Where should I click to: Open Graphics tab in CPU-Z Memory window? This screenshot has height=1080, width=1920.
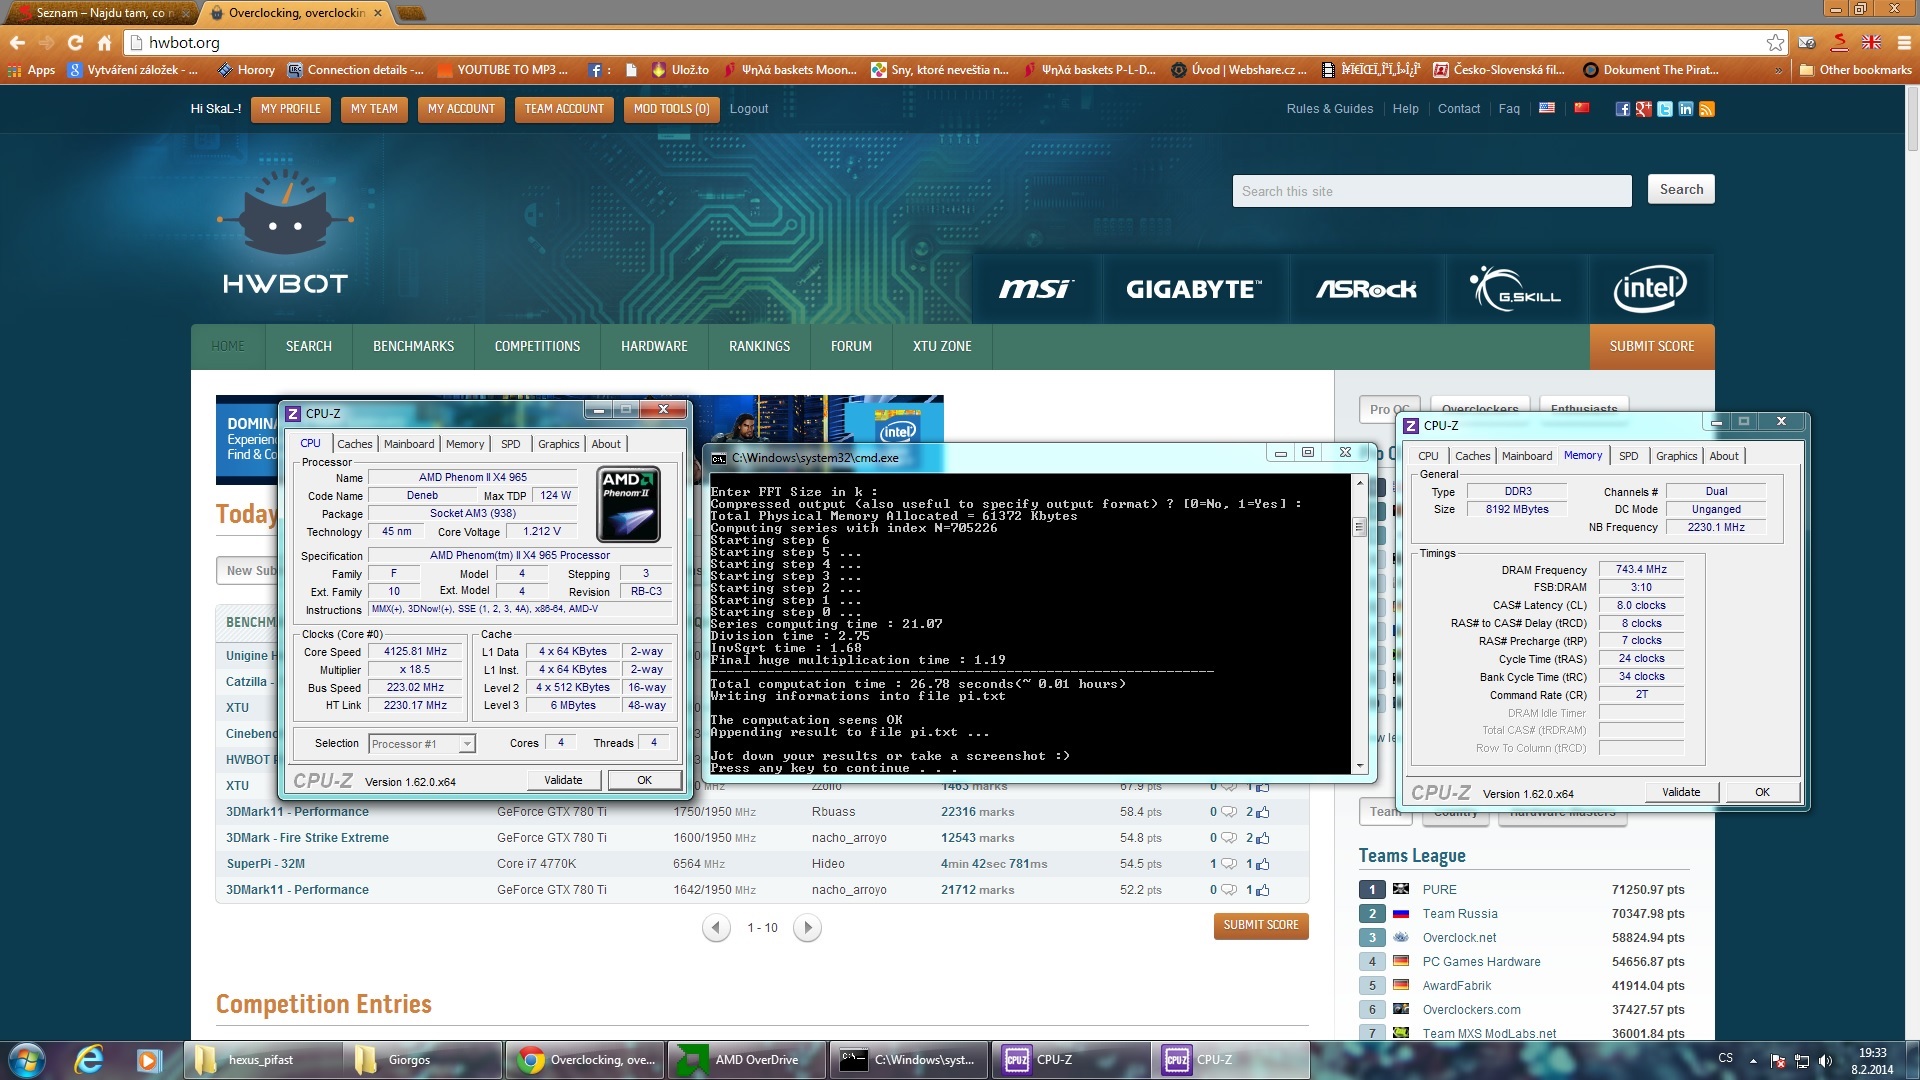tap(1676, 456)
